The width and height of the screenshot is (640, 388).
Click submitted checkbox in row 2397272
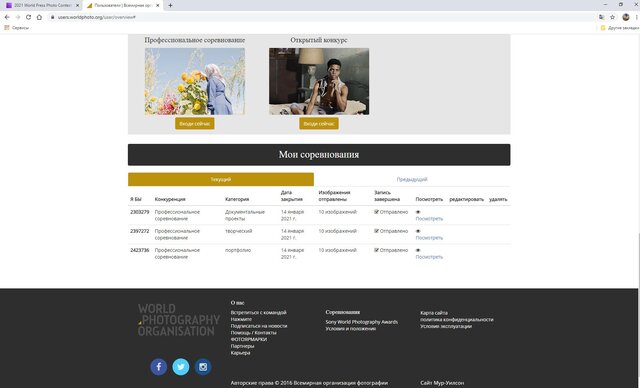tap(376, 231)
